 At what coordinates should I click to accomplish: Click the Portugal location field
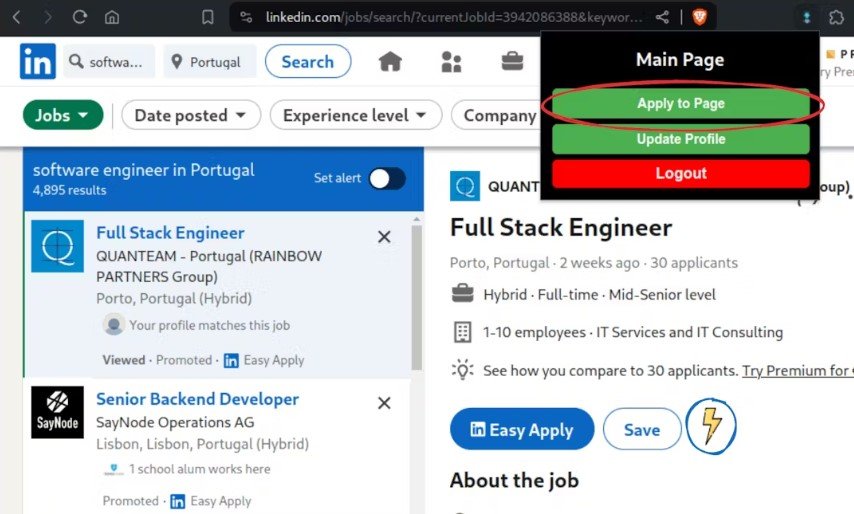pyautogui.click(x=210, y=62)
